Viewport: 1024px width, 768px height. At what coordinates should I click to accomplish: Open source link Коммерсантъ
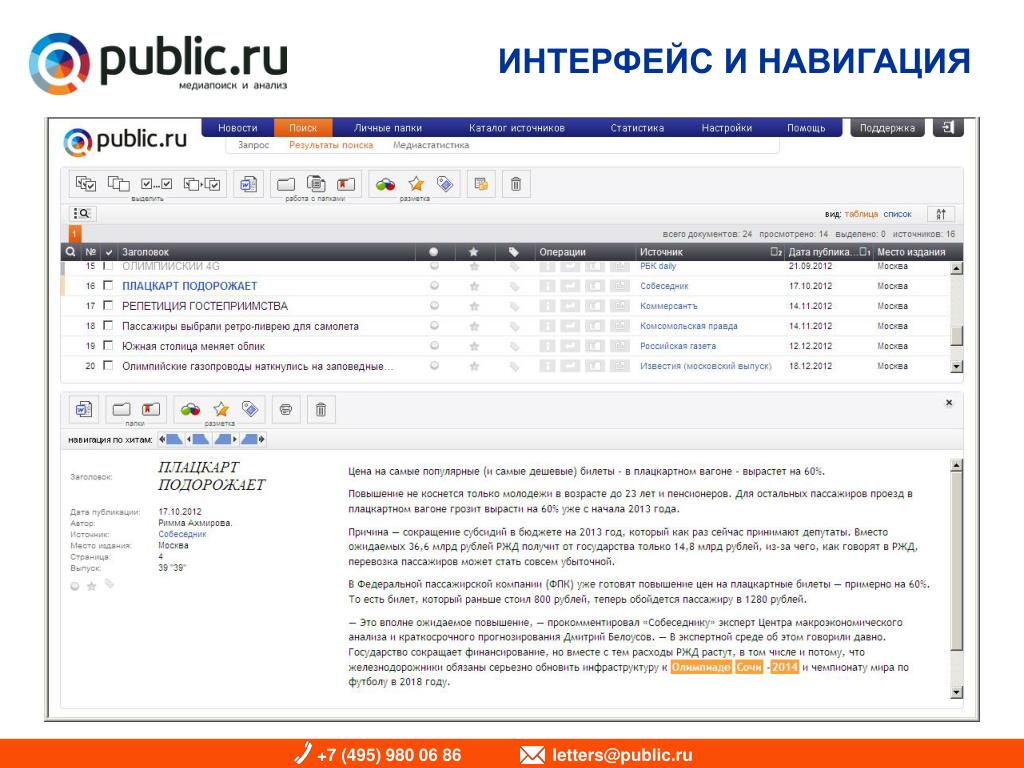coord(669,306)
